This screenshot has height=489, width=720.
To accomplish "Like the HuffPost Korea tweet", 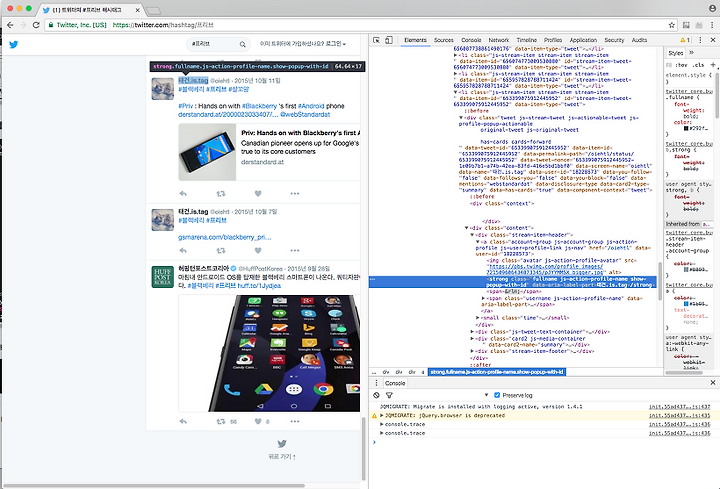I will click(258, 421).
